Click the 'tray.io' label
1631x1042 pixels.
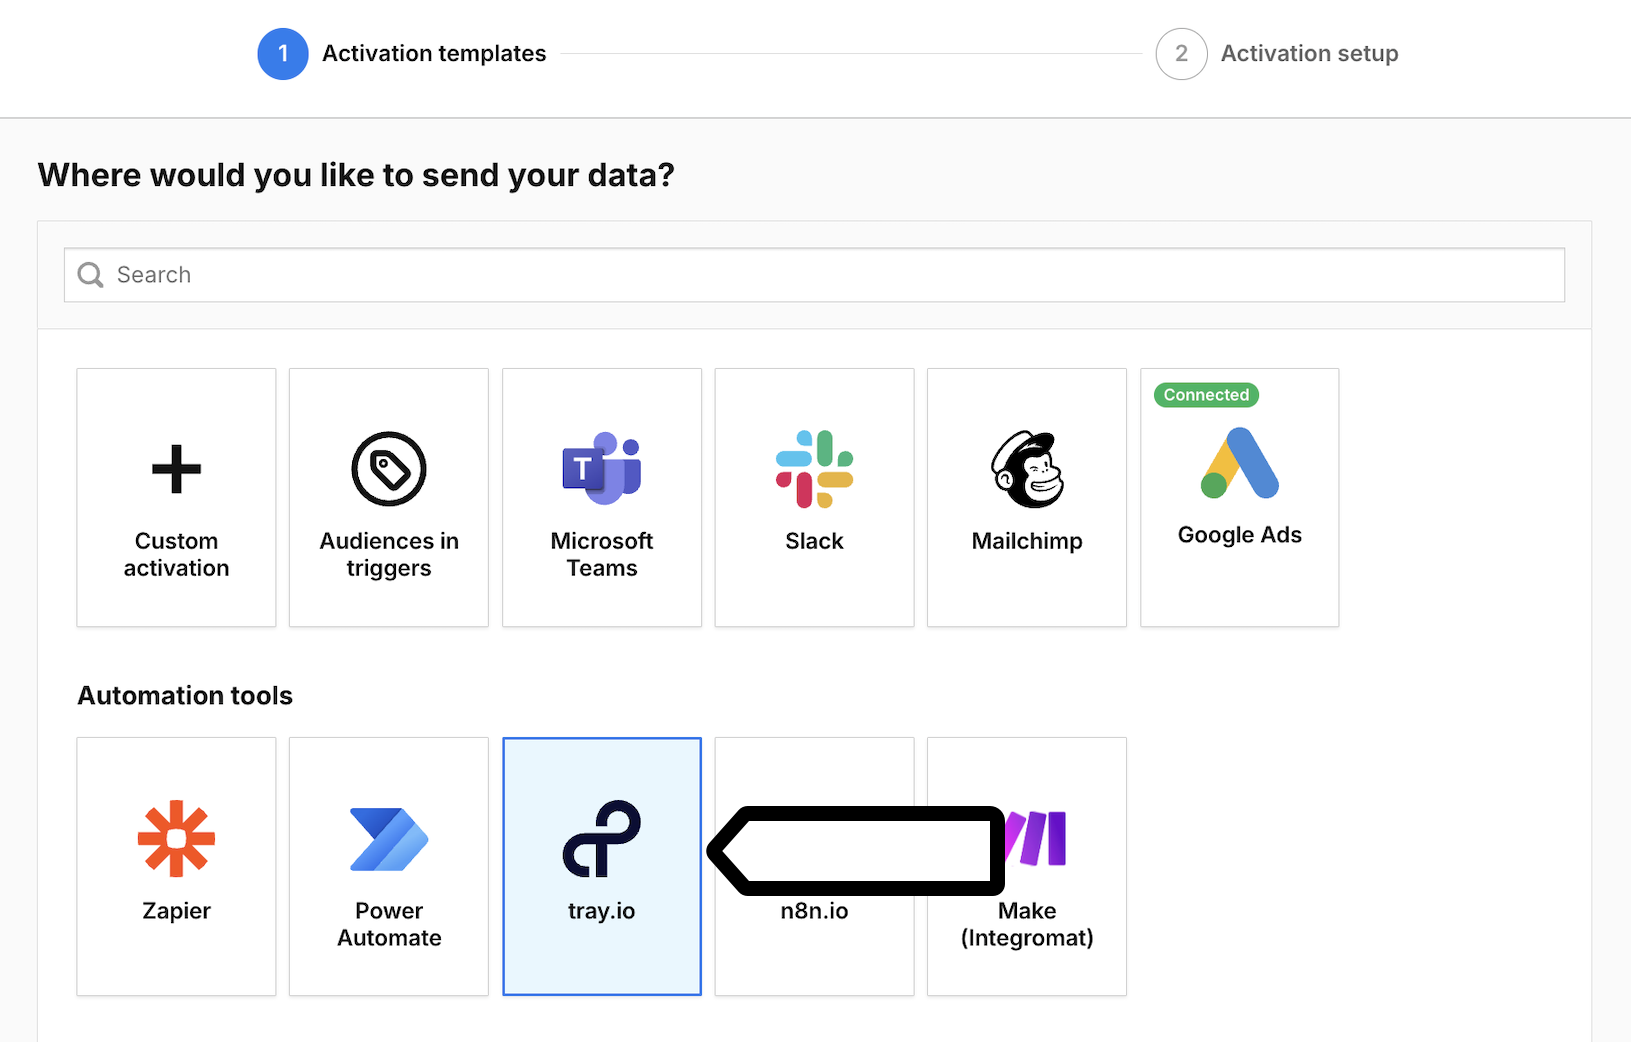point(602,911)
